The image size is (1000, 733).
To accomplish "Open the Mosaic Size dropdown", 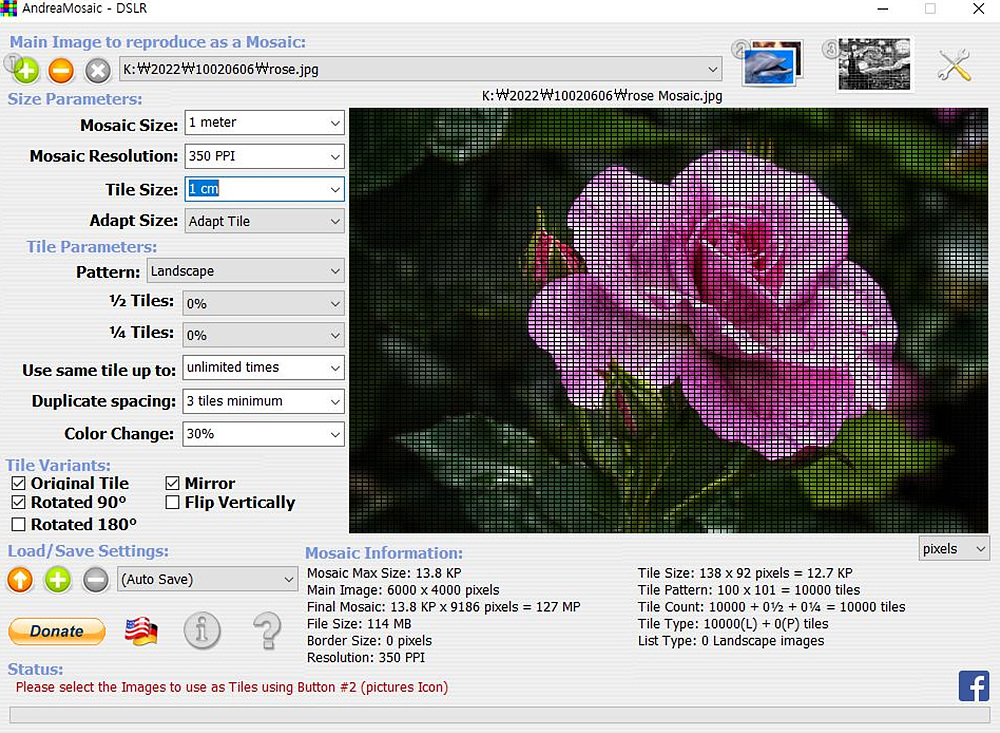I will point(335,123).
